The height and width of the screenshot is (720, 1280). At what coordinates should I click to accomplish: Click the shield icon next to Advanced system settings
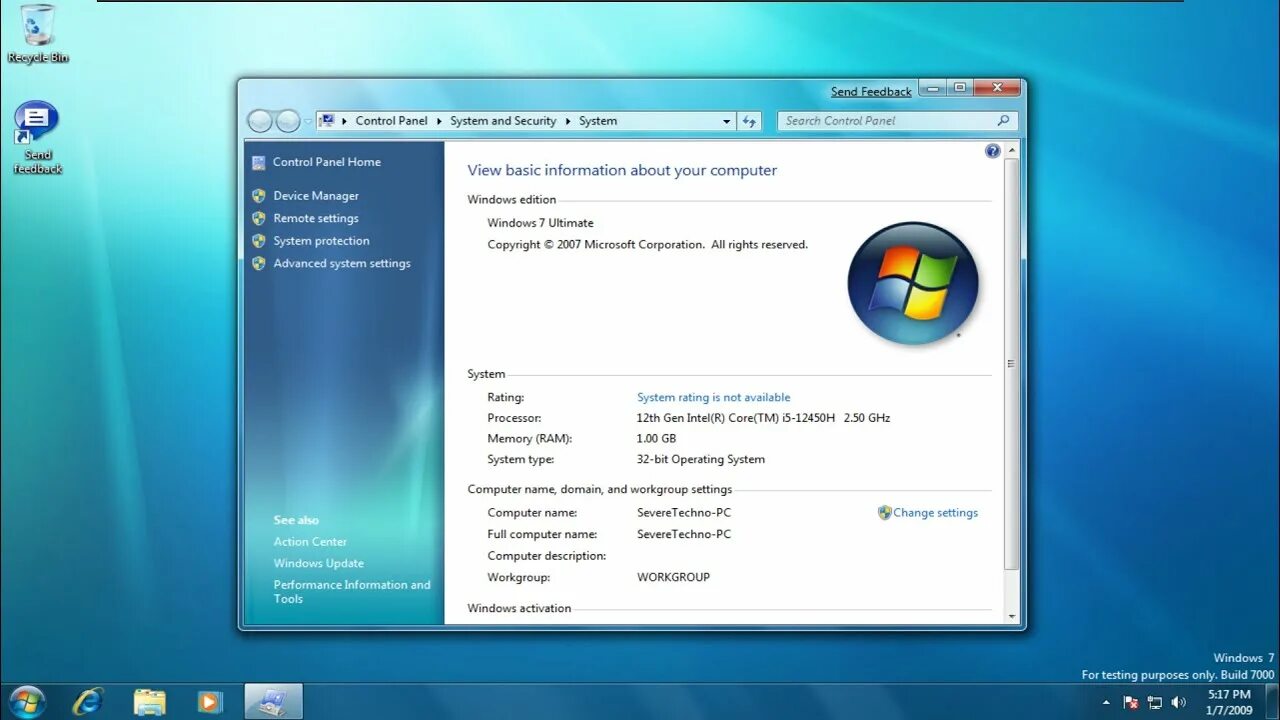pyautogui.click(x=259, y=263)
